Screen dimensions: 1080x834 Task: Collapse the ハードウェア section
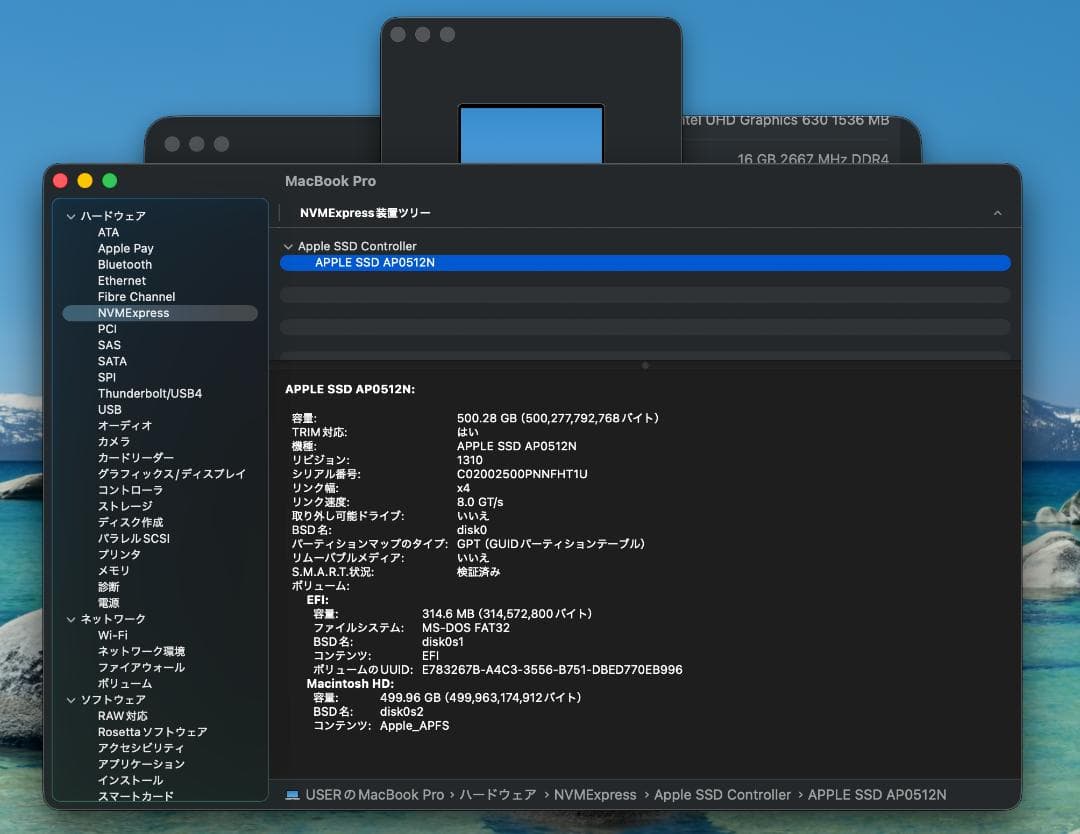71,216
